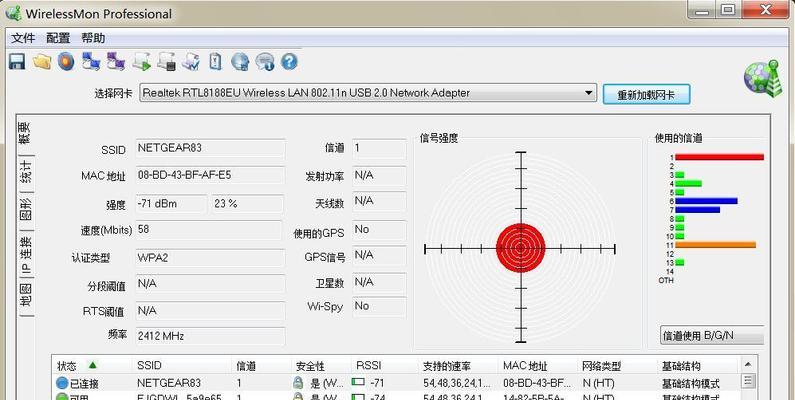This screenshot has width=795, height=400.
Task: Sort list by SSID column header
Action: (x=182, y=366)
